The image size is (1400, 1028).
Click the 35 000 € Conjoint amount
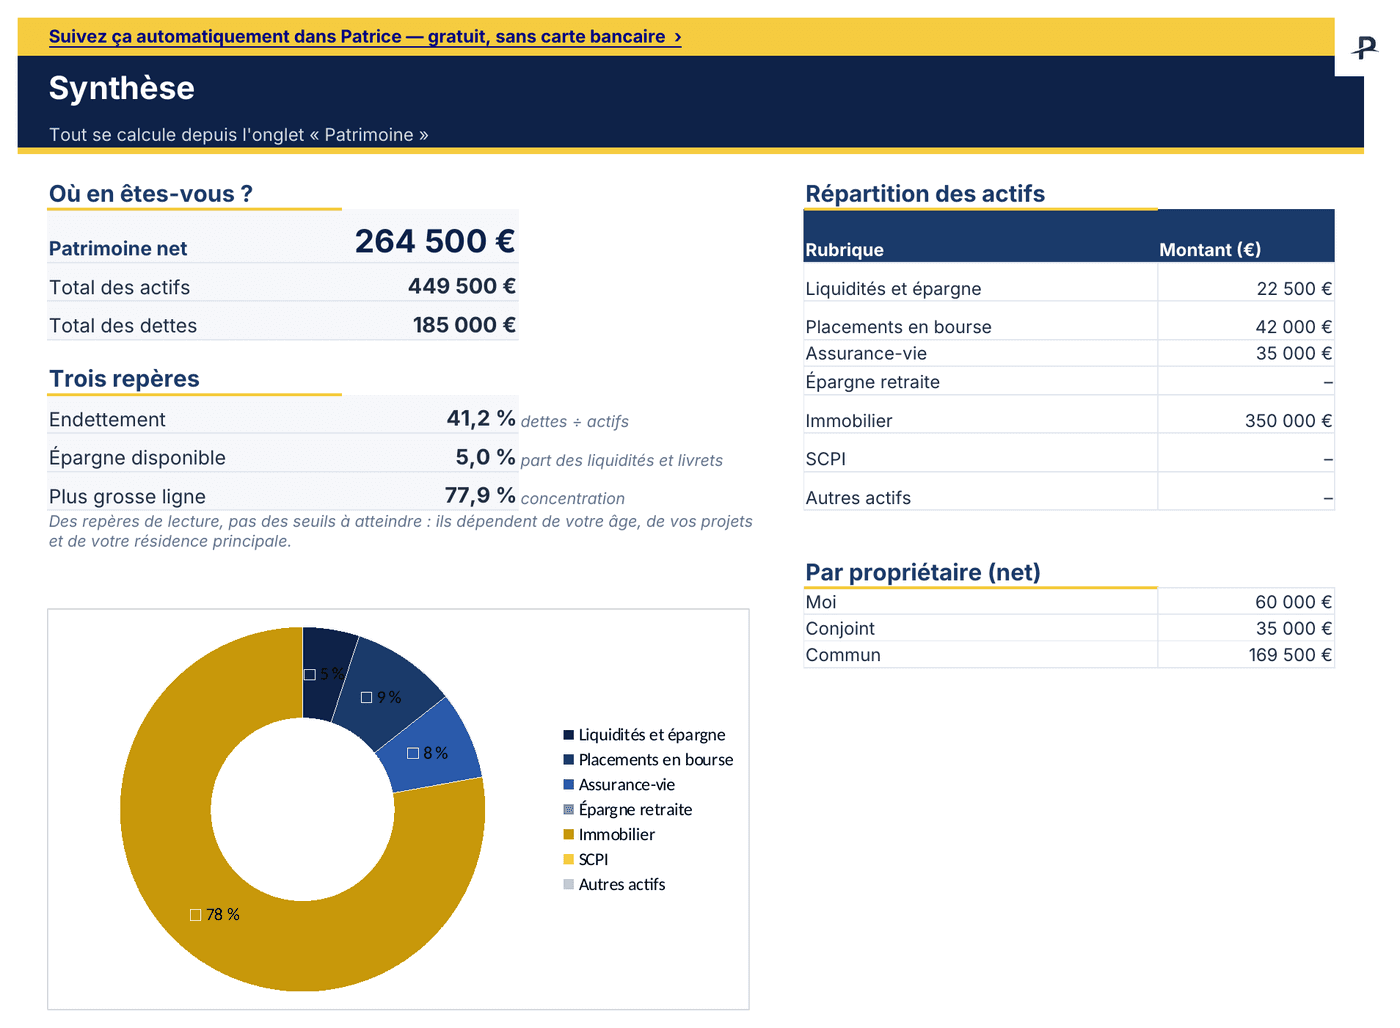point(1294,629)
